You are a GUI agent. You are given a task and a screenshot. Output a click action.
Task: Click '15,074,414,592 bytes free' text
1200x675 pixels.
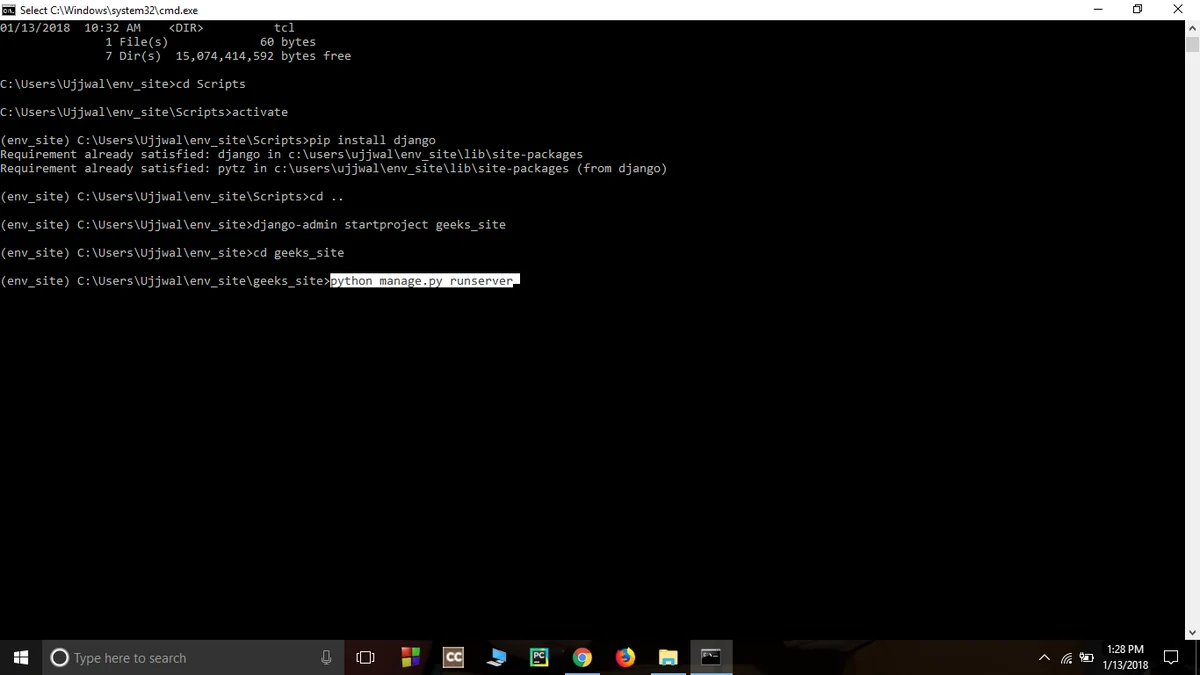(263, 56)
